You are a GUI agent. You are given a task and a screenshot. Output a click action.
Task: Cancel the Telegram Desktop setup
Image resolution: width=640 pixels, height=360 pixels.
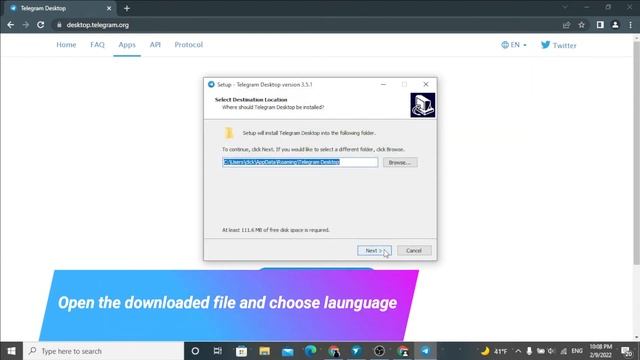[x=414, y=250]
